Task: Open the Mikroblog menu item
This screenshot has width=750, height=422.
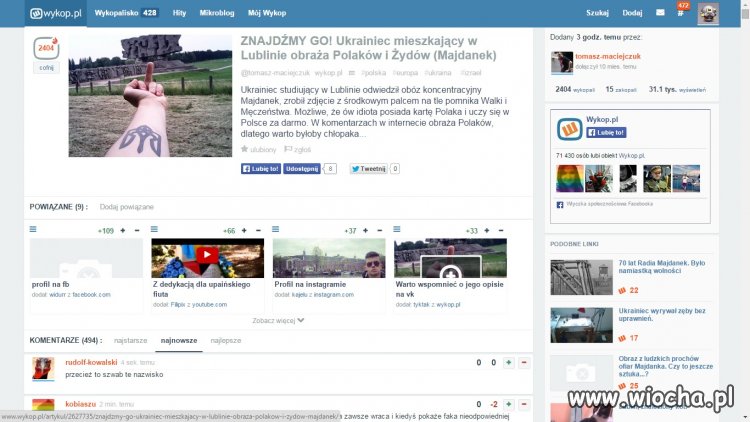Action: click(217, 13)
